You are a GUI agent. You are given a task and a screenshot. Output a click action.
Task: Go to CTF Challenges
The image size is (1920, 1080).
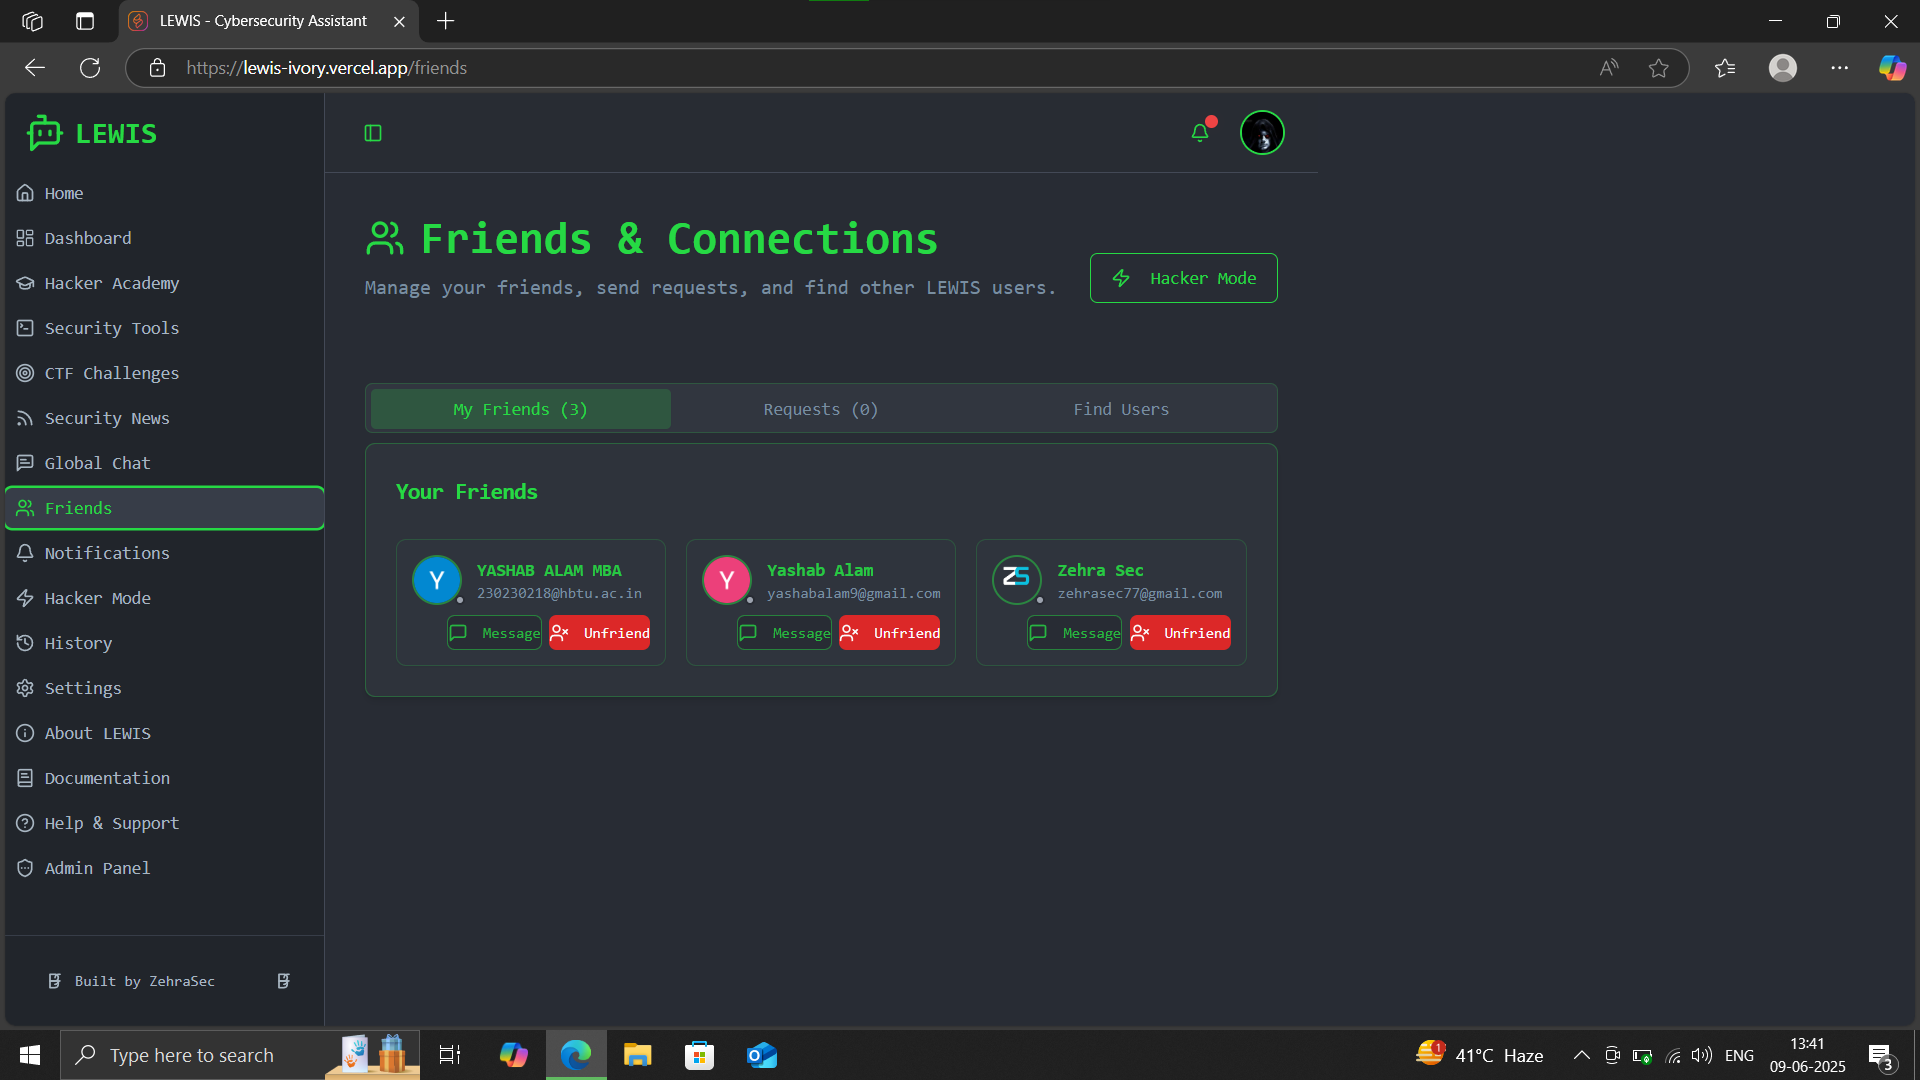[x=111, y=373]
